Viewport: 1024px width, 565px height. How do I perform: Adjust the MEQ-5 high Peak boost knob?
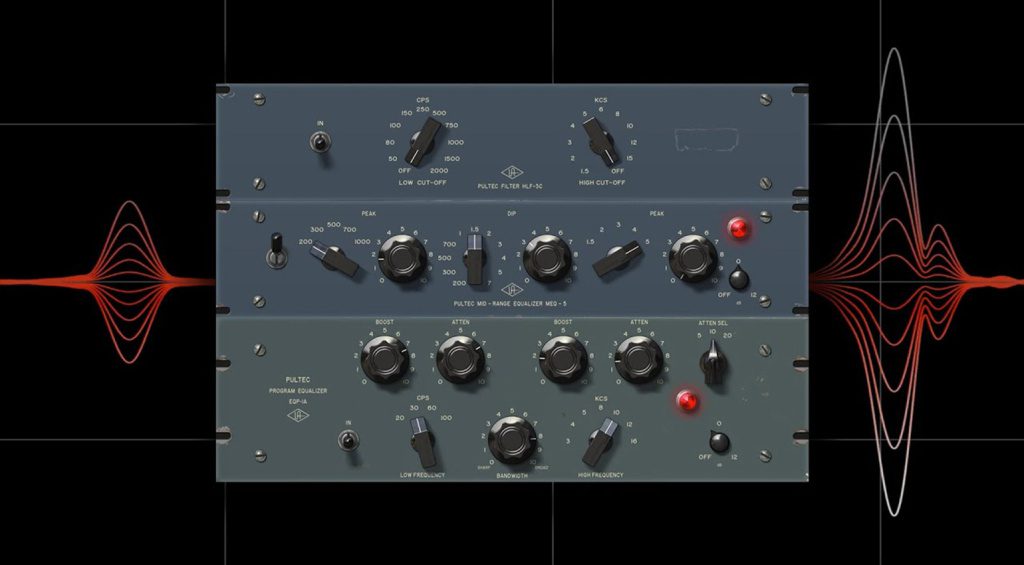(693, 258)
